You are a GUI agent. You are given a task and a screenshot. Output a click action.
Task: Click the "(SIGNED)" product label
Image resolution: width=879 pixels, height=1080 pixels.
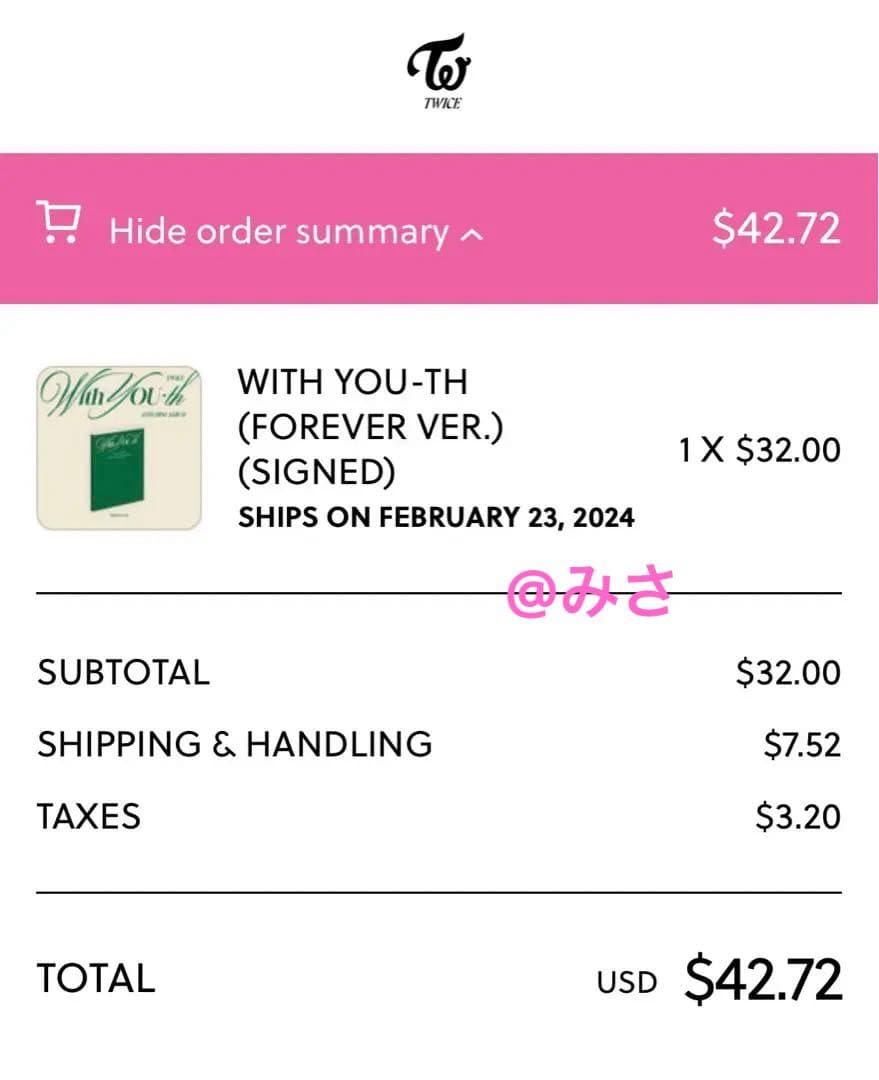click(x=316, y=472)
